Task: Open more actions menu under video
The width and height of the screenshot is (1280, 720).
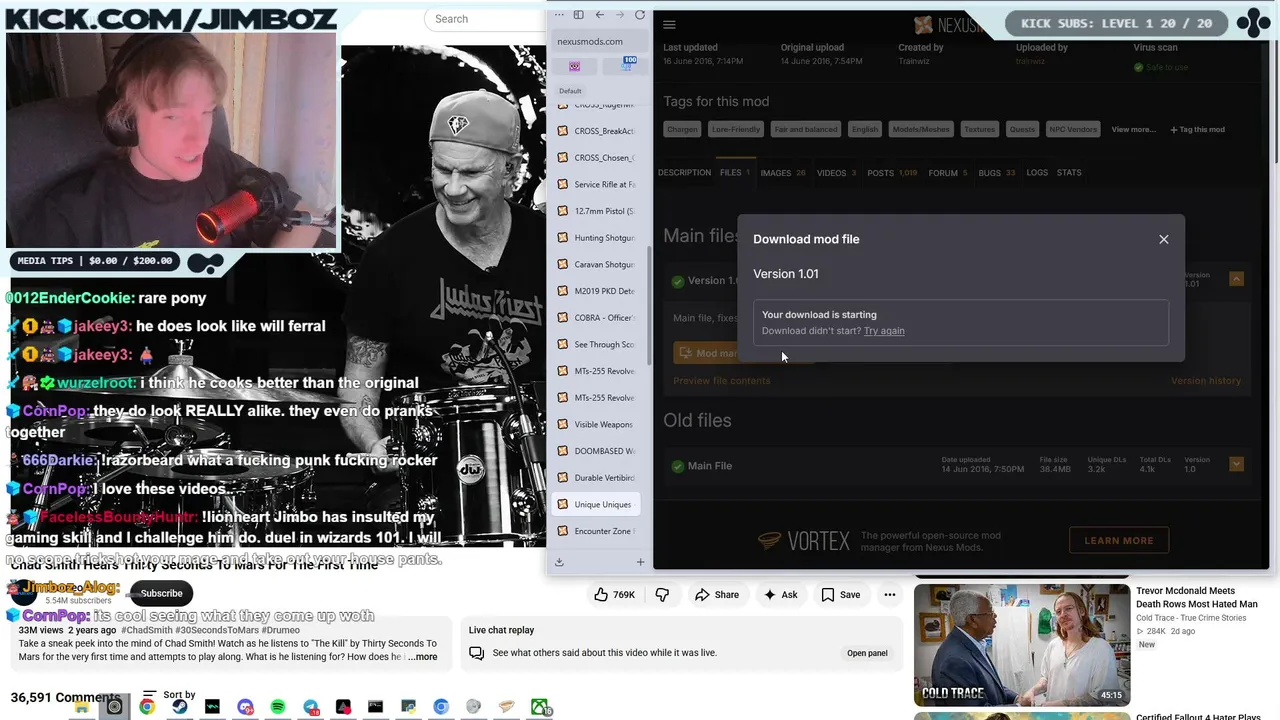Action: tap(889, 595)
